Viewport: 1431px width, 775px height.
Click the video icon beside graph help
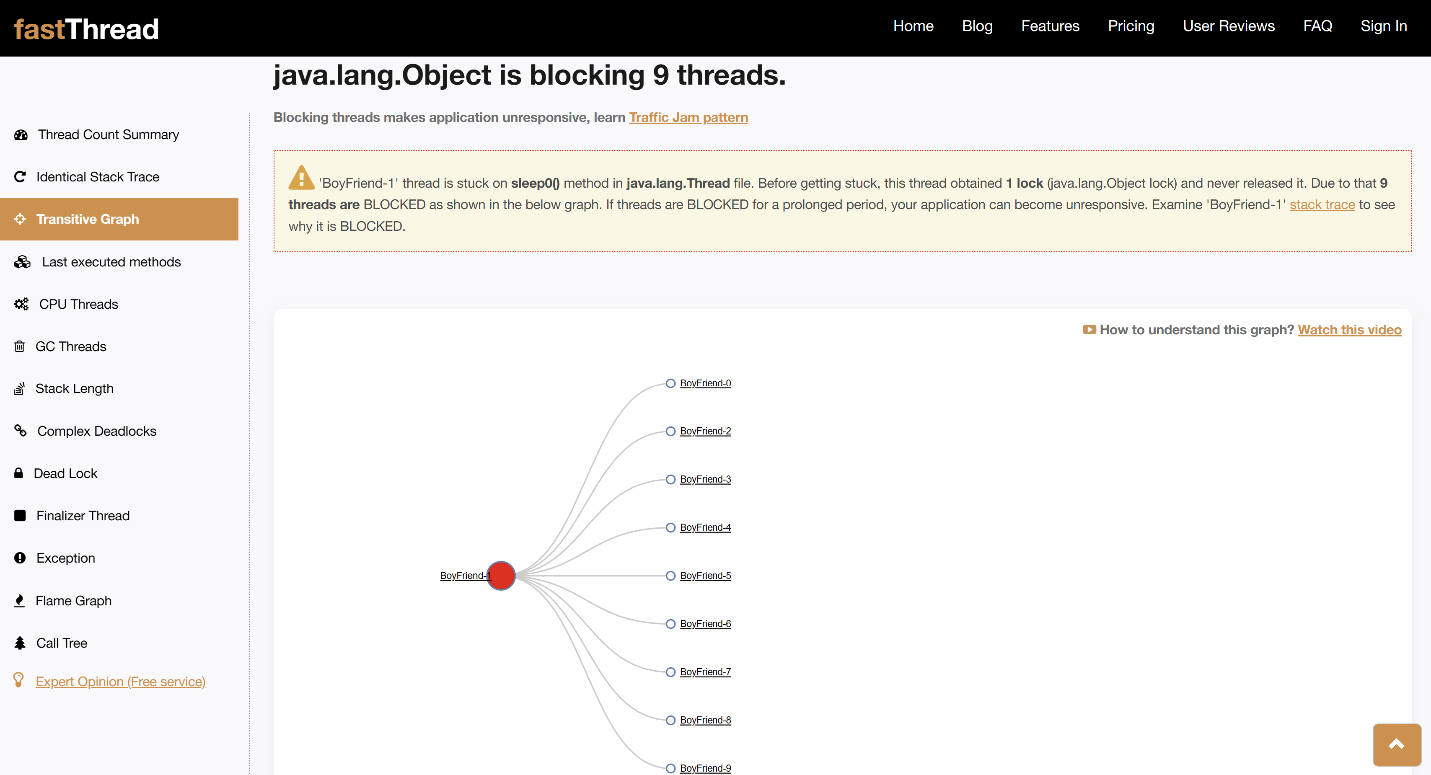[x=1089, y=330]
